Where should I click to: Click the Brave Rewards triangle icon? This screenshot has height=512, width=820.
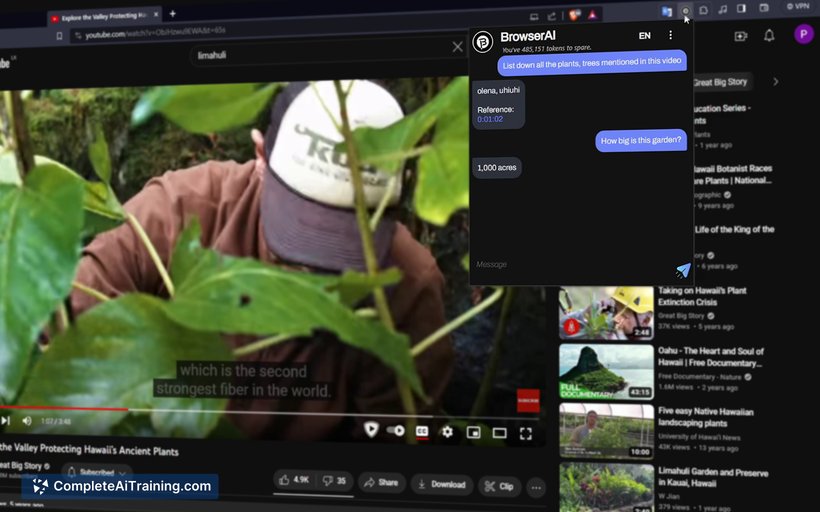(x=593, y=15)
